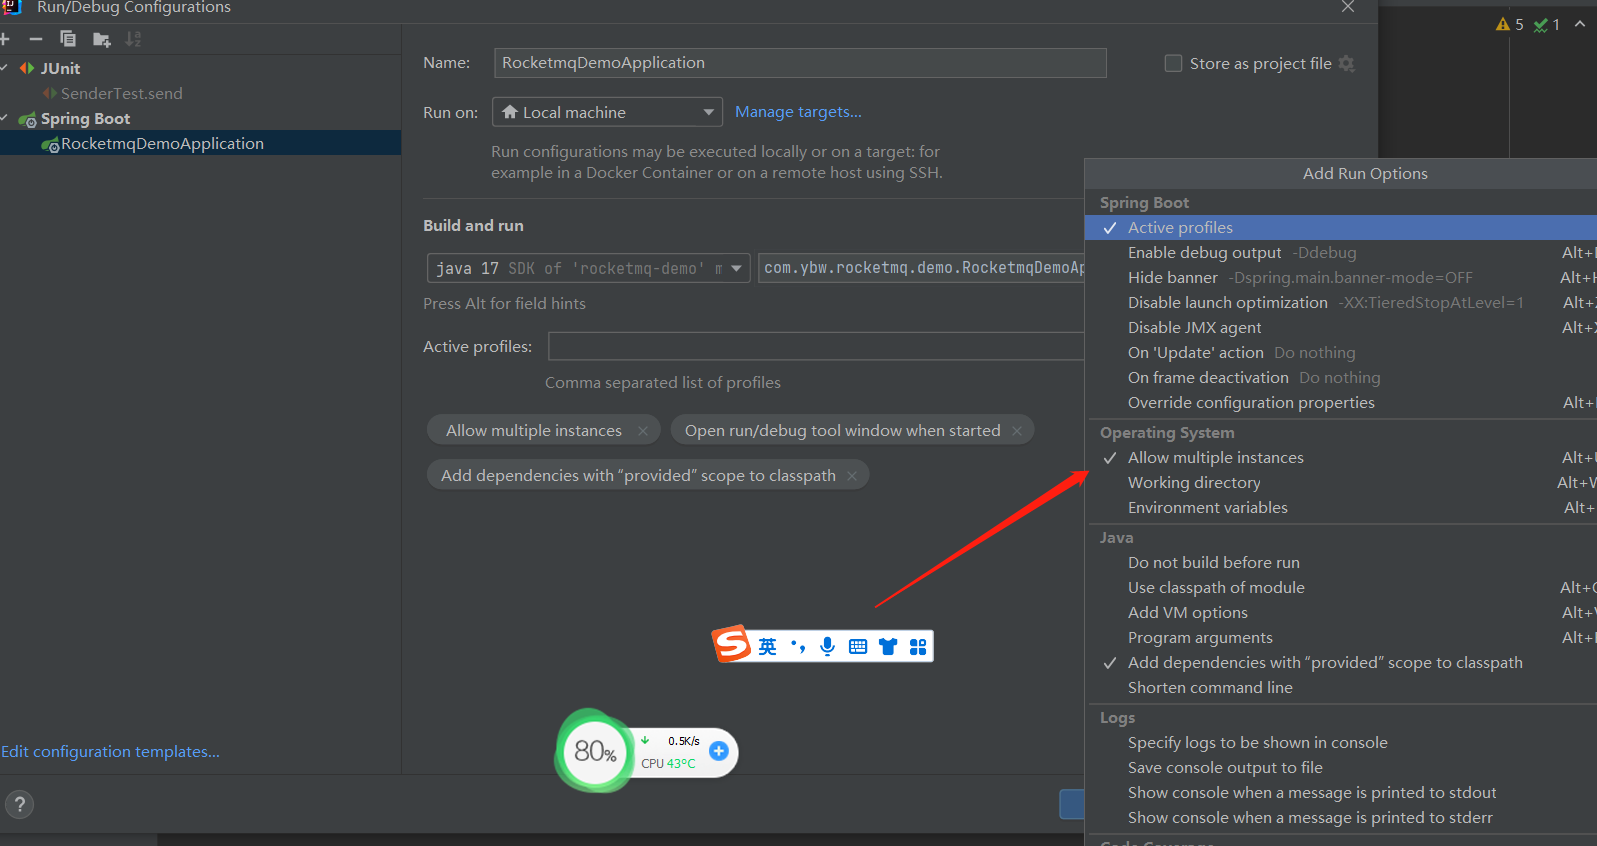This screenshot has height=846, width=1597.
Task: Click the Allow multiple instances tag label
Action: (534, 431)
